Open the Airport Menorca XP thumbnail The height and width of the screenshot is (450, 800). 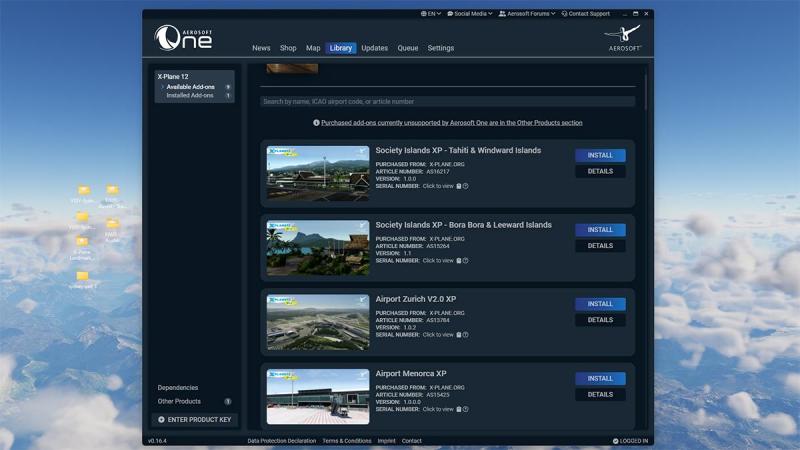point(318,396)
